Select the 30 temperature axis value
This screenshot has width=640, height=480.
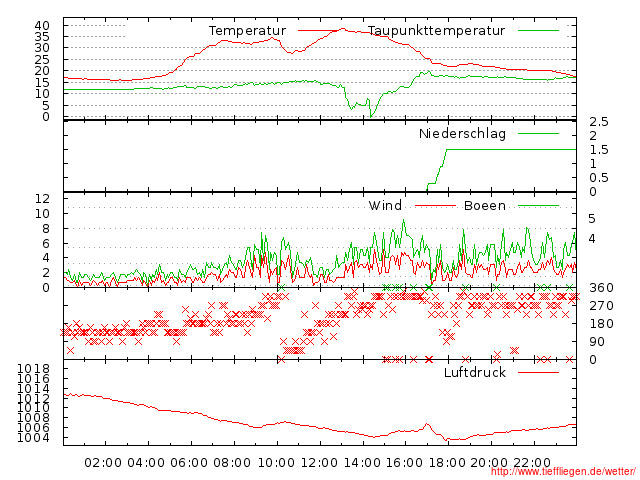[x=42, y=48]
